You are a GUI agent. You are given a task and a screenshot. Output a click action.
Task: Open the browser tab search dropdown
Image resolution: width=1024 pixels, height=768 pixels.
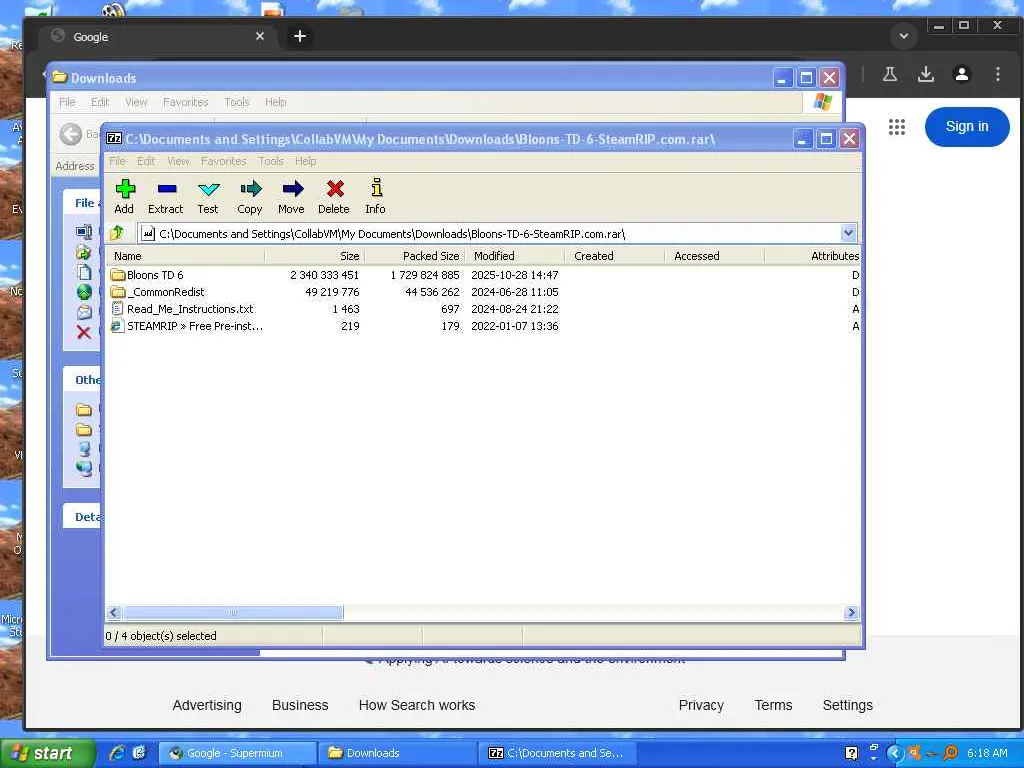click(904, 37)
